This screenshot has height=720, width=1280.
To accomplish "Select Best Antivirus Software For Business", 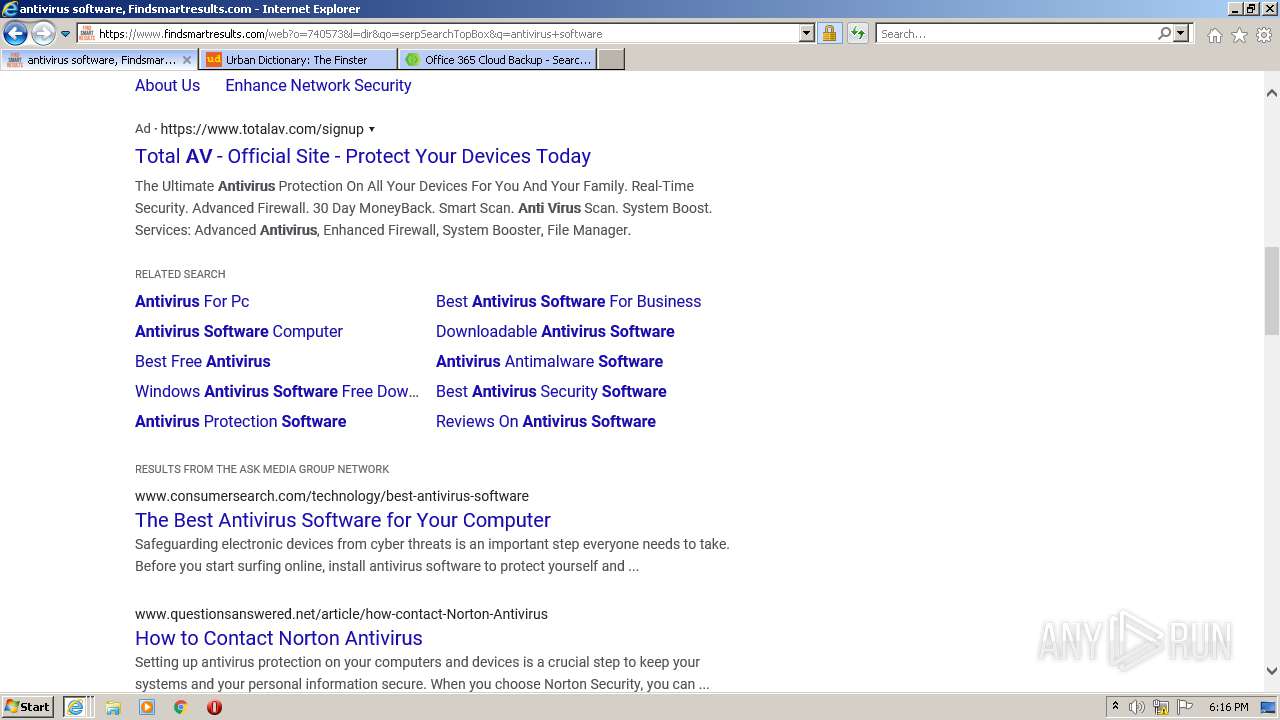I will 568,301.
